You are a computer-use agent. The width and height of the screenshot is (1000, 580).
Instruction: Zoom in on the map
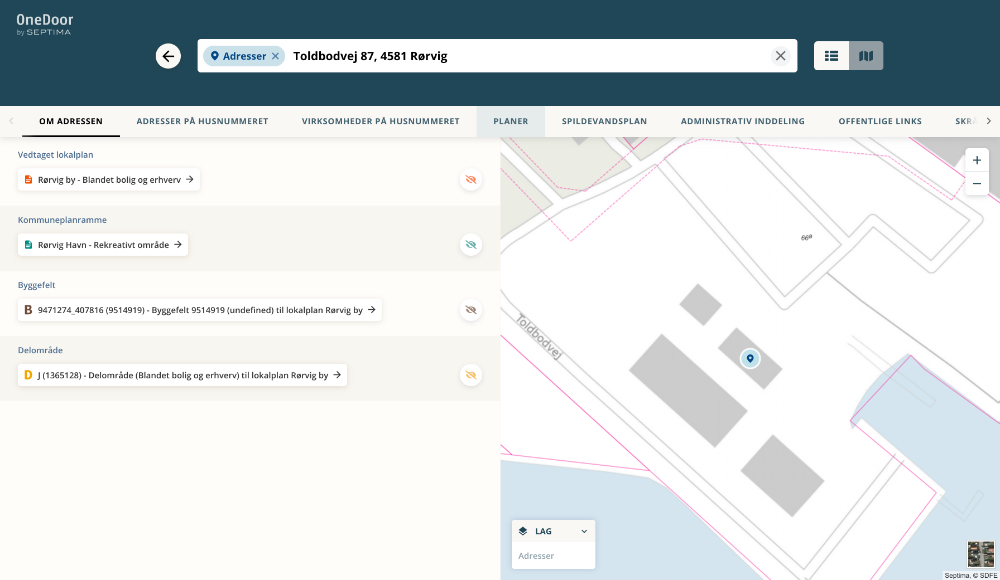(977, 160)
